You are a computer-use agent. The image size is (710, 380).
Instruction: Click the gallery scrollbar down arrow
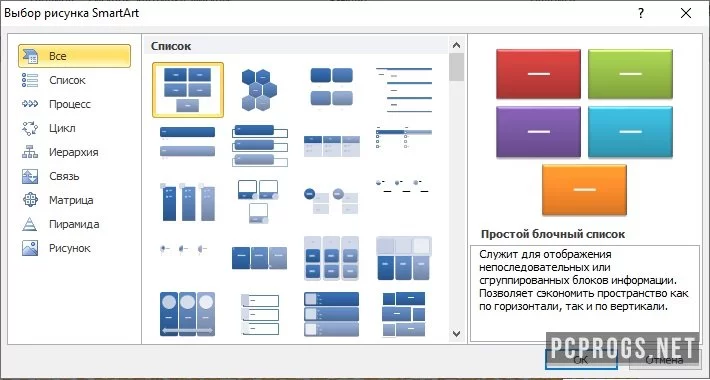click(456, 334)
